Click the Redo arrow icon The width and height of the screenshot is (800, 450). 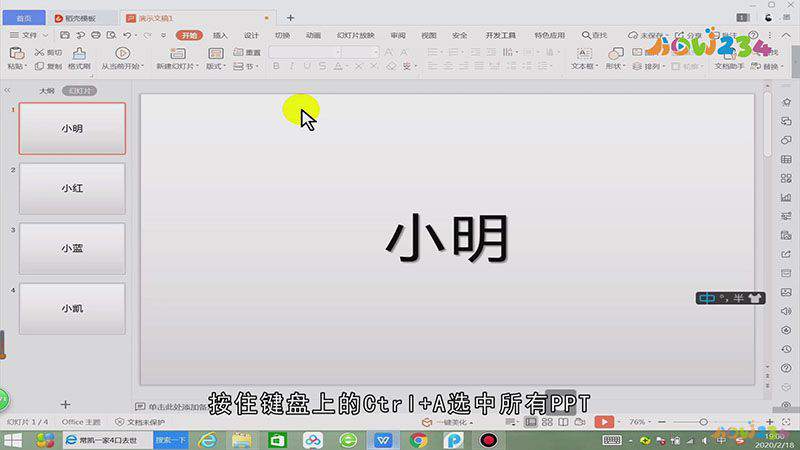tap(147, 35)
